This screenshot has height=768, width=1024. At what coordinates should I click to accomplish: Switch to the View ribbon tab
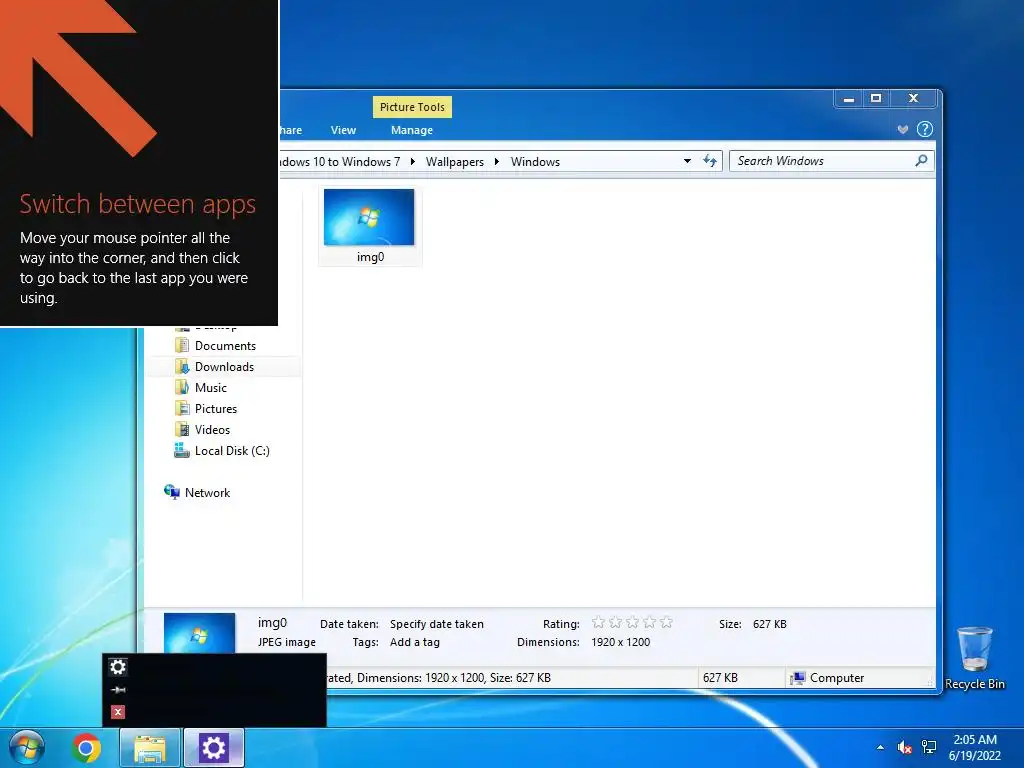point(343,130)
